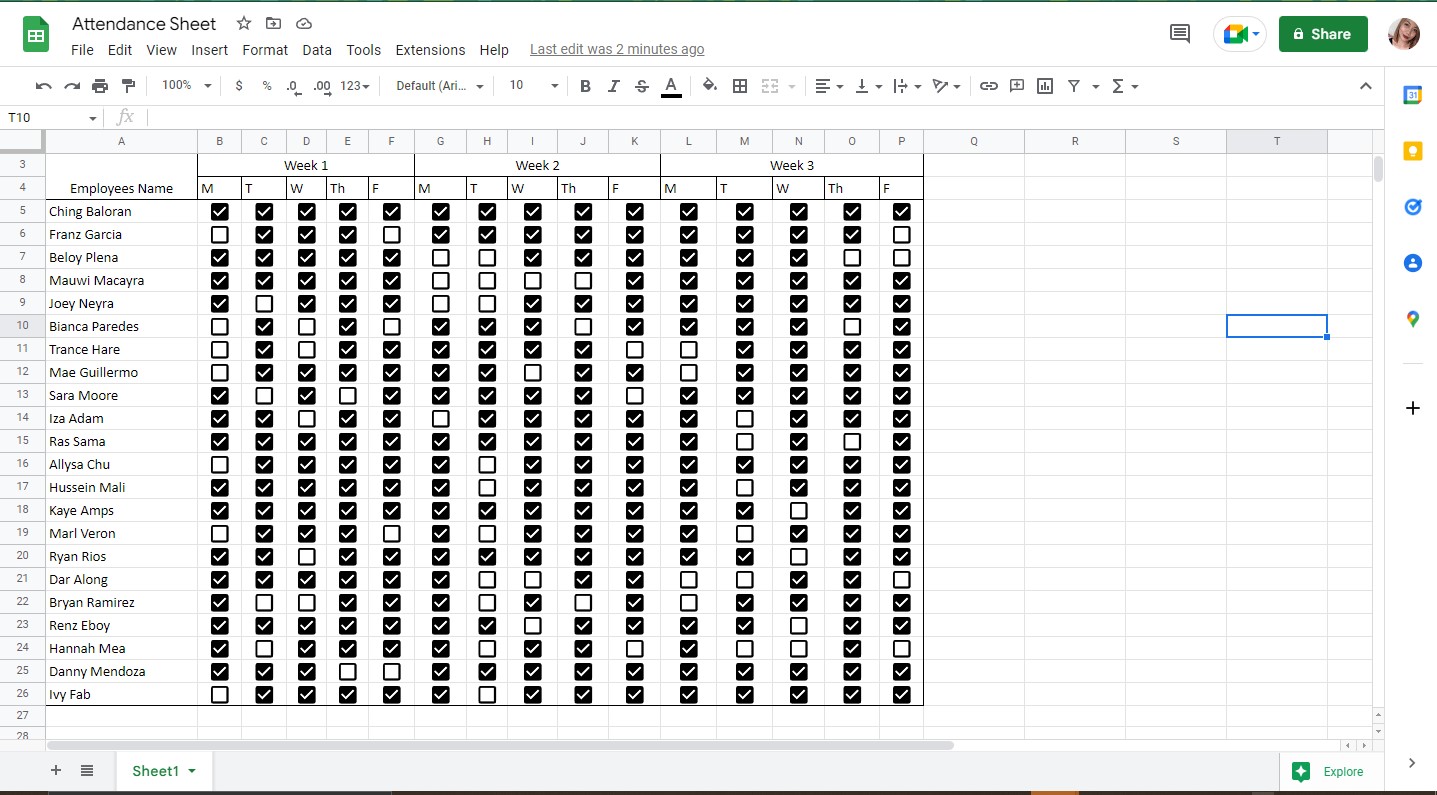The width and height of the screenshot is (1437, 795).
Task: Toggle bold formatting
Action: (585, 86)
